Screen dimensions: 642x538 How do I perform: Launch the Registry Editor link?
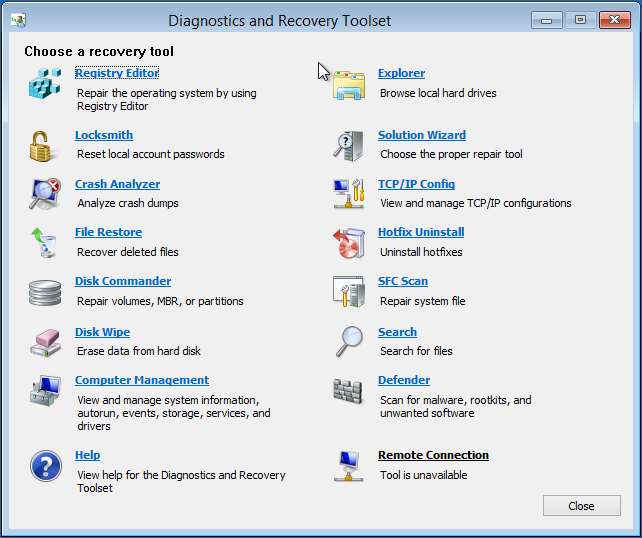pyautogui.click(x=116, y=73)
